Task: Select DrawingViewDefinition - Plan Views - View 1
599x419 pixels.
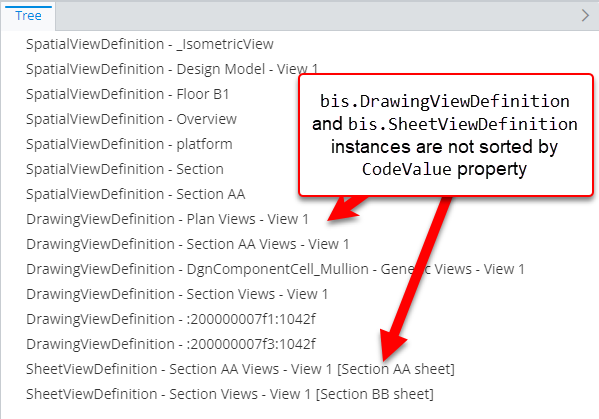Action: pyautogui.click(x=167, y=219)
